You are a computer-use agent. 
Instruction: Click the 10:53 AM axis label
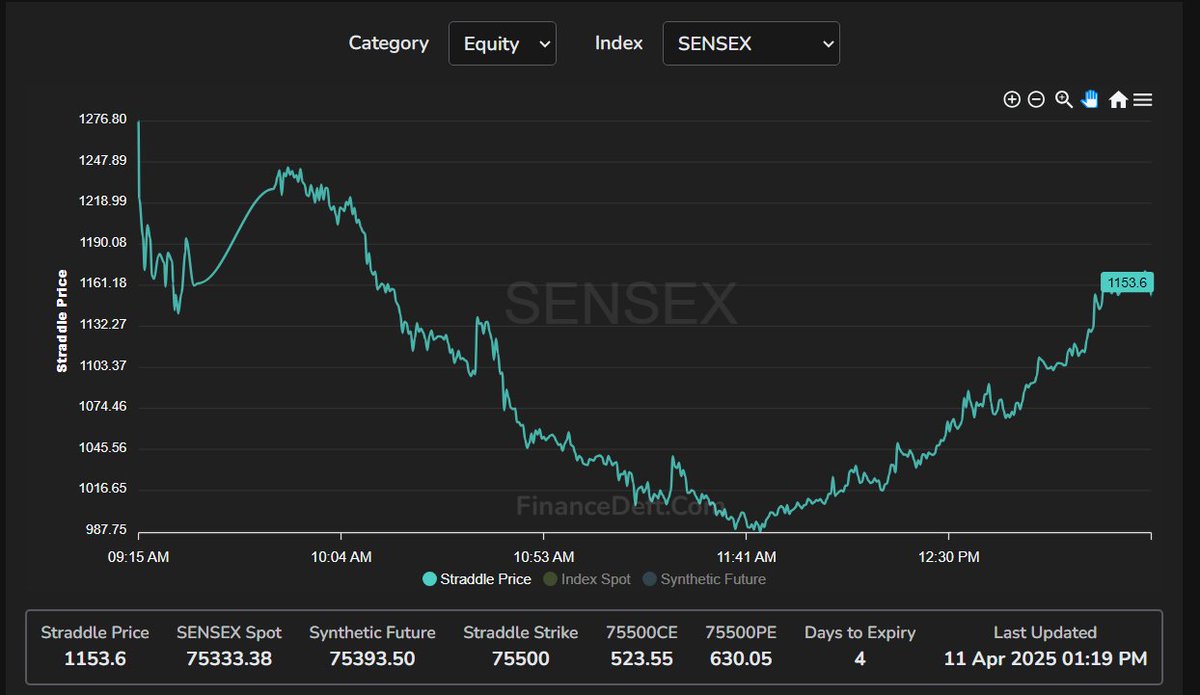[x=544, y=557]
